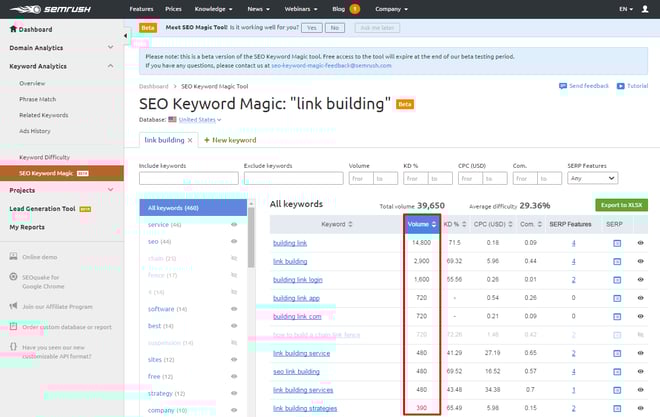Answer No to beta feedback
Viewport: 660px width, 417px height.
(335, 28)
